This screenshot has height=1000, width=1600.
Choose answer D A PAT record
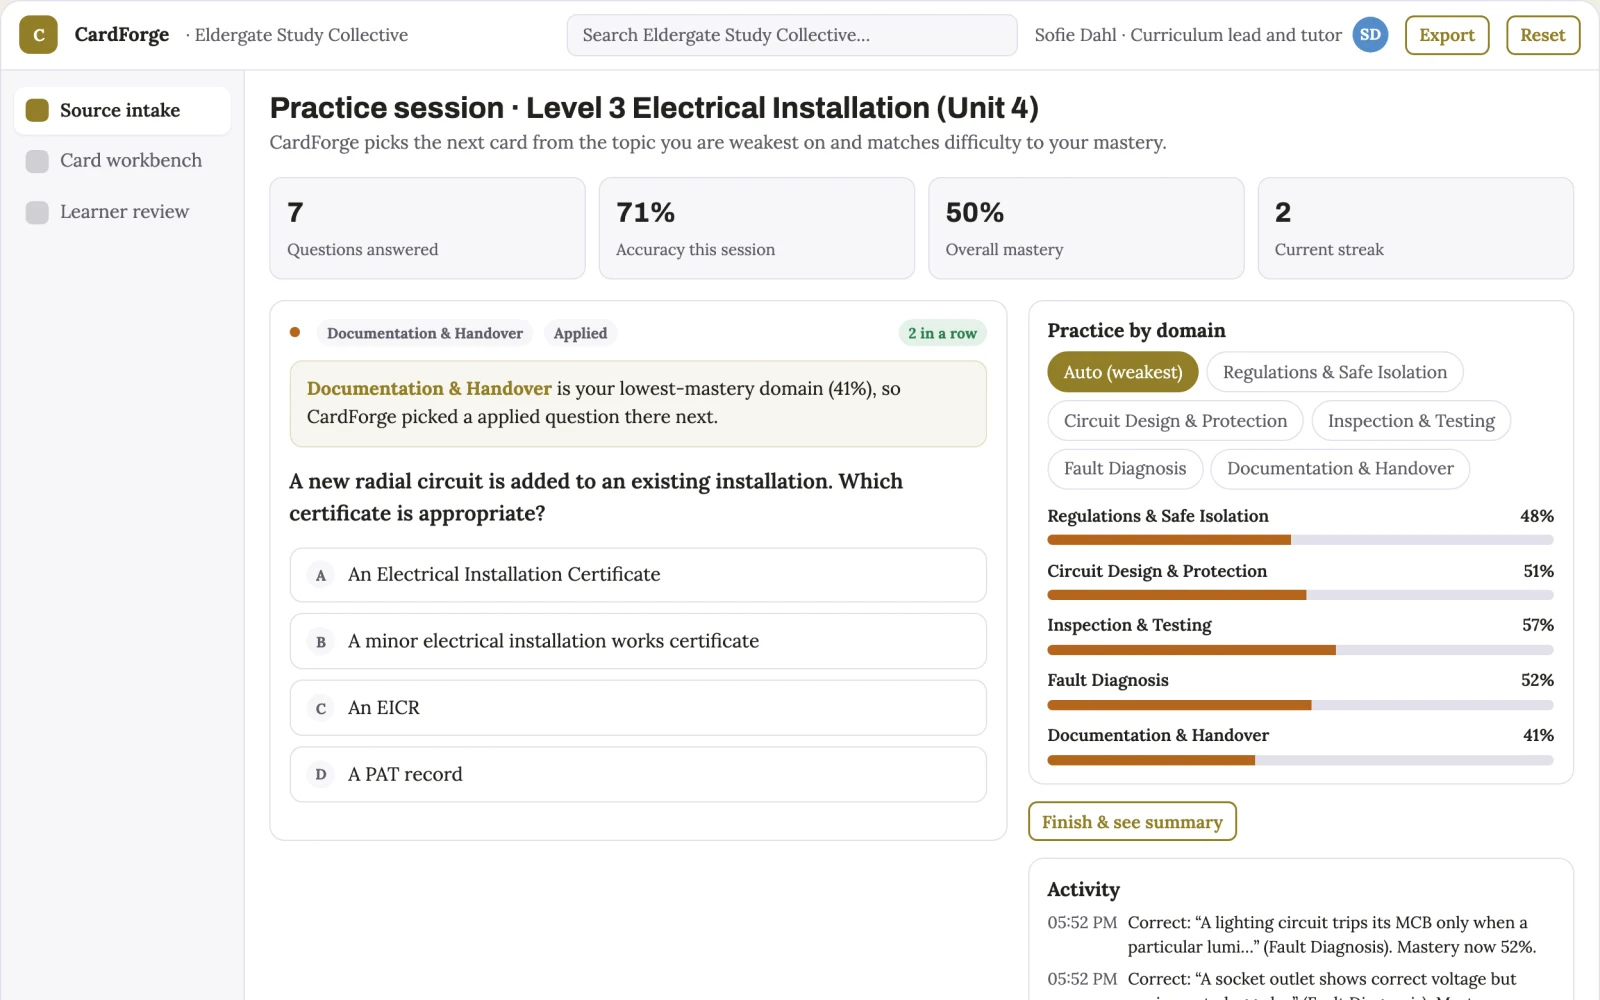point(638,774)
